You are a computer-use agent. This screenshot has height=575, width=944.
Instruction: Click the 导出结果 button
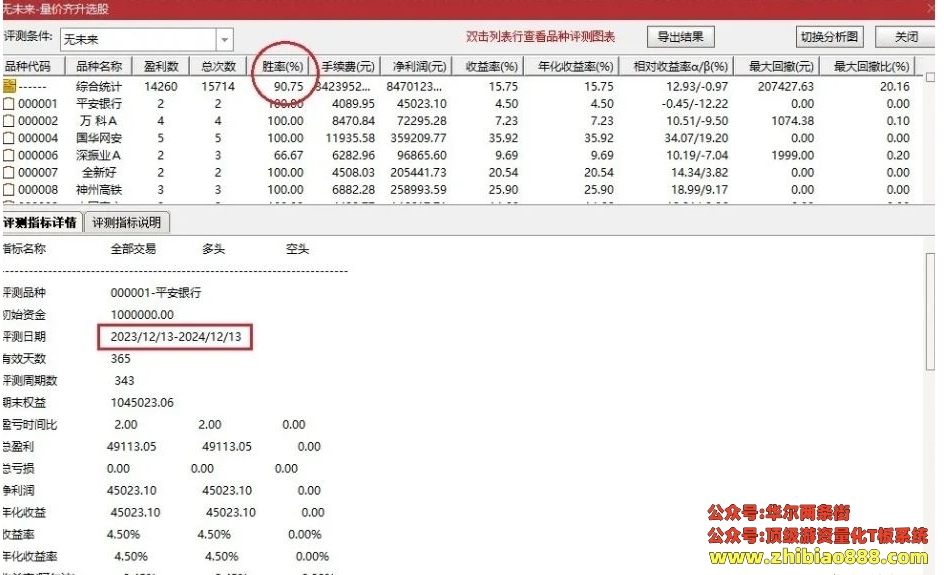[x=680, y=37]
